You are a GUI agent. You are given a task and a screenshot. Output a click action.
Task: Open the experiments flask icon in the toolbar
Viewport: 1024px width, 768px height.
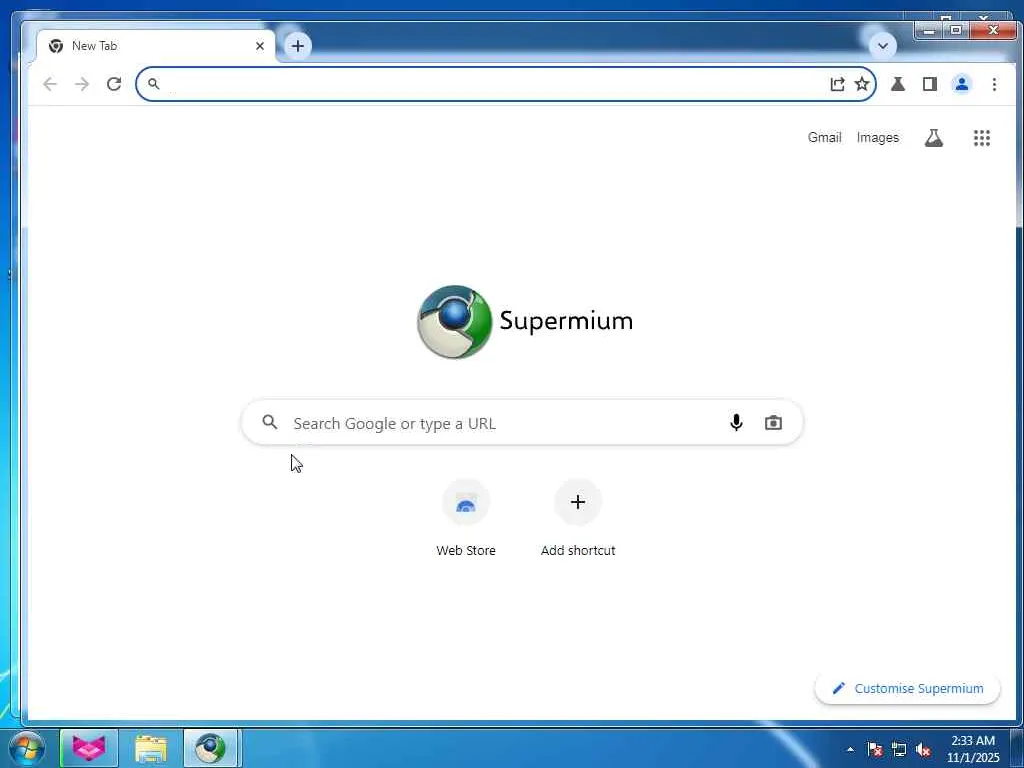[898, 84]
